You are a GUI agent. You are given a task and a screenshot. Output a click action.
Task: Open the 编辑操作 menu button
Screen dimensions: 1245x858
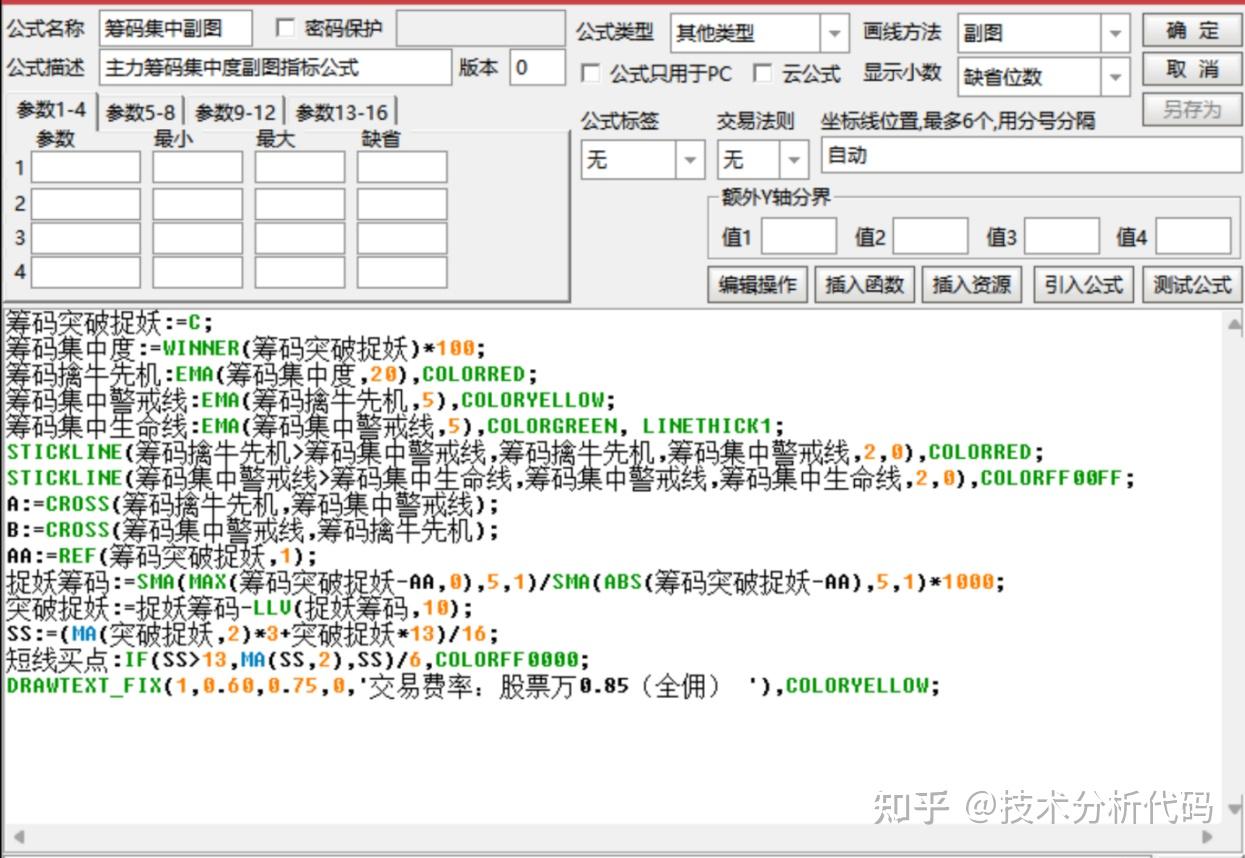(x=757, y=285)
